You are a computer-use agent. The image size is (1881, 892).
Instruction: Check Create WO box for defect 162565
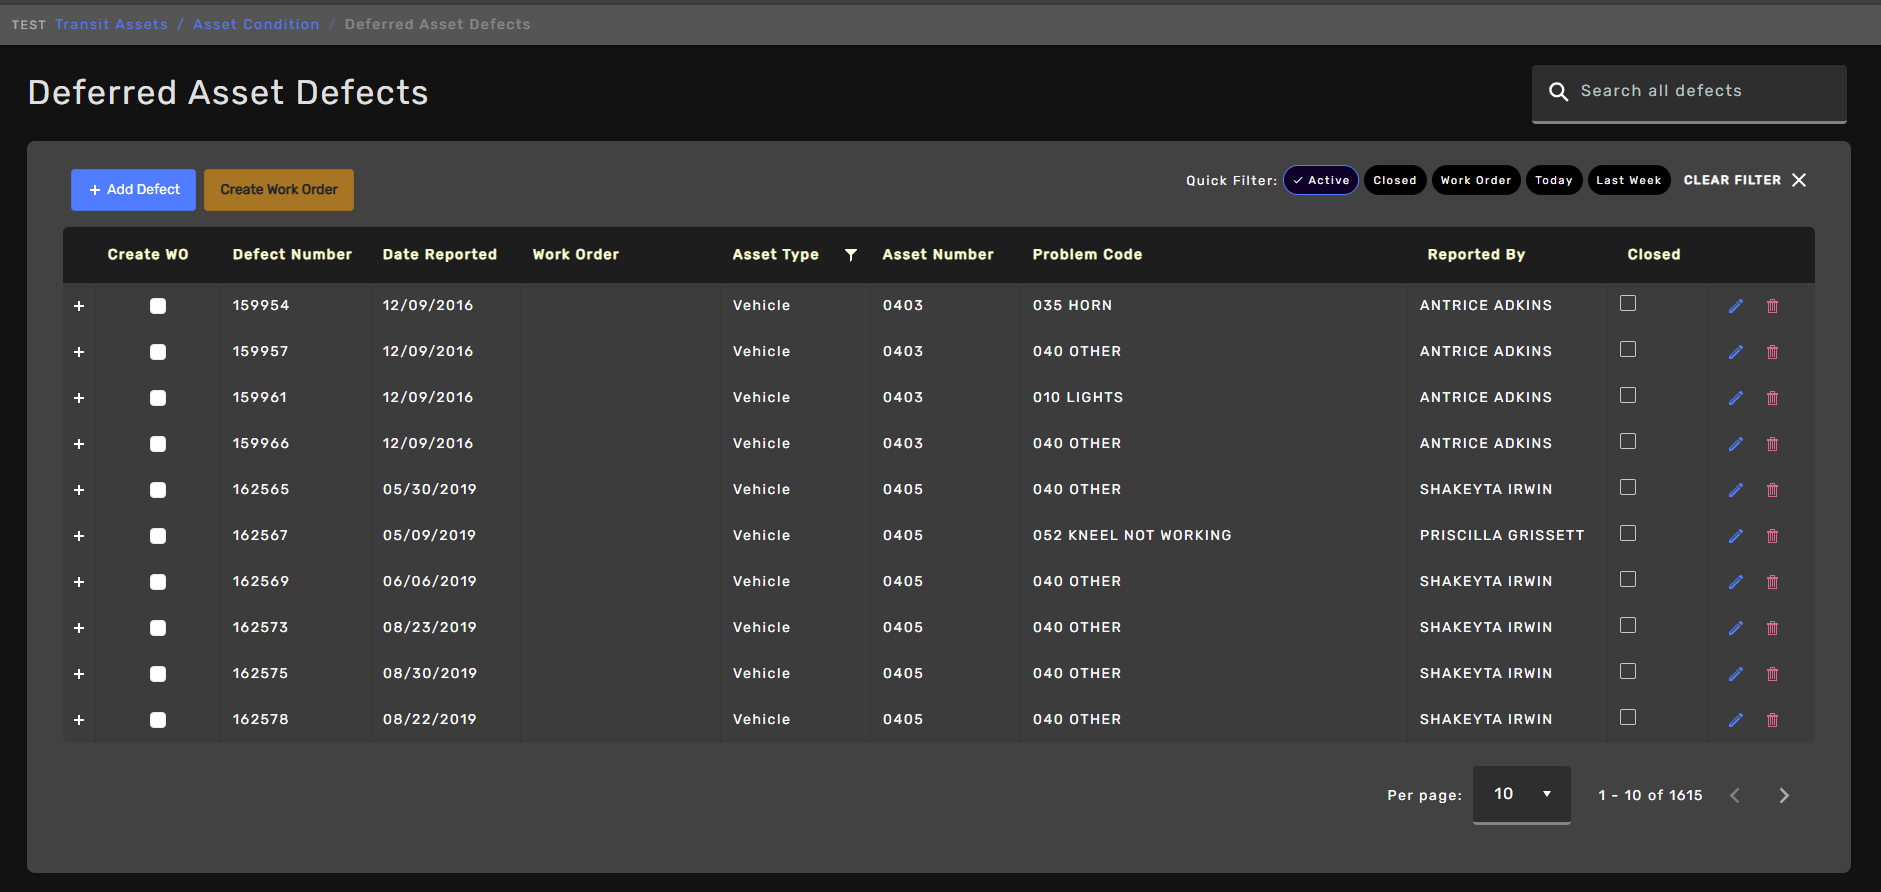click(x=158, y=490)
